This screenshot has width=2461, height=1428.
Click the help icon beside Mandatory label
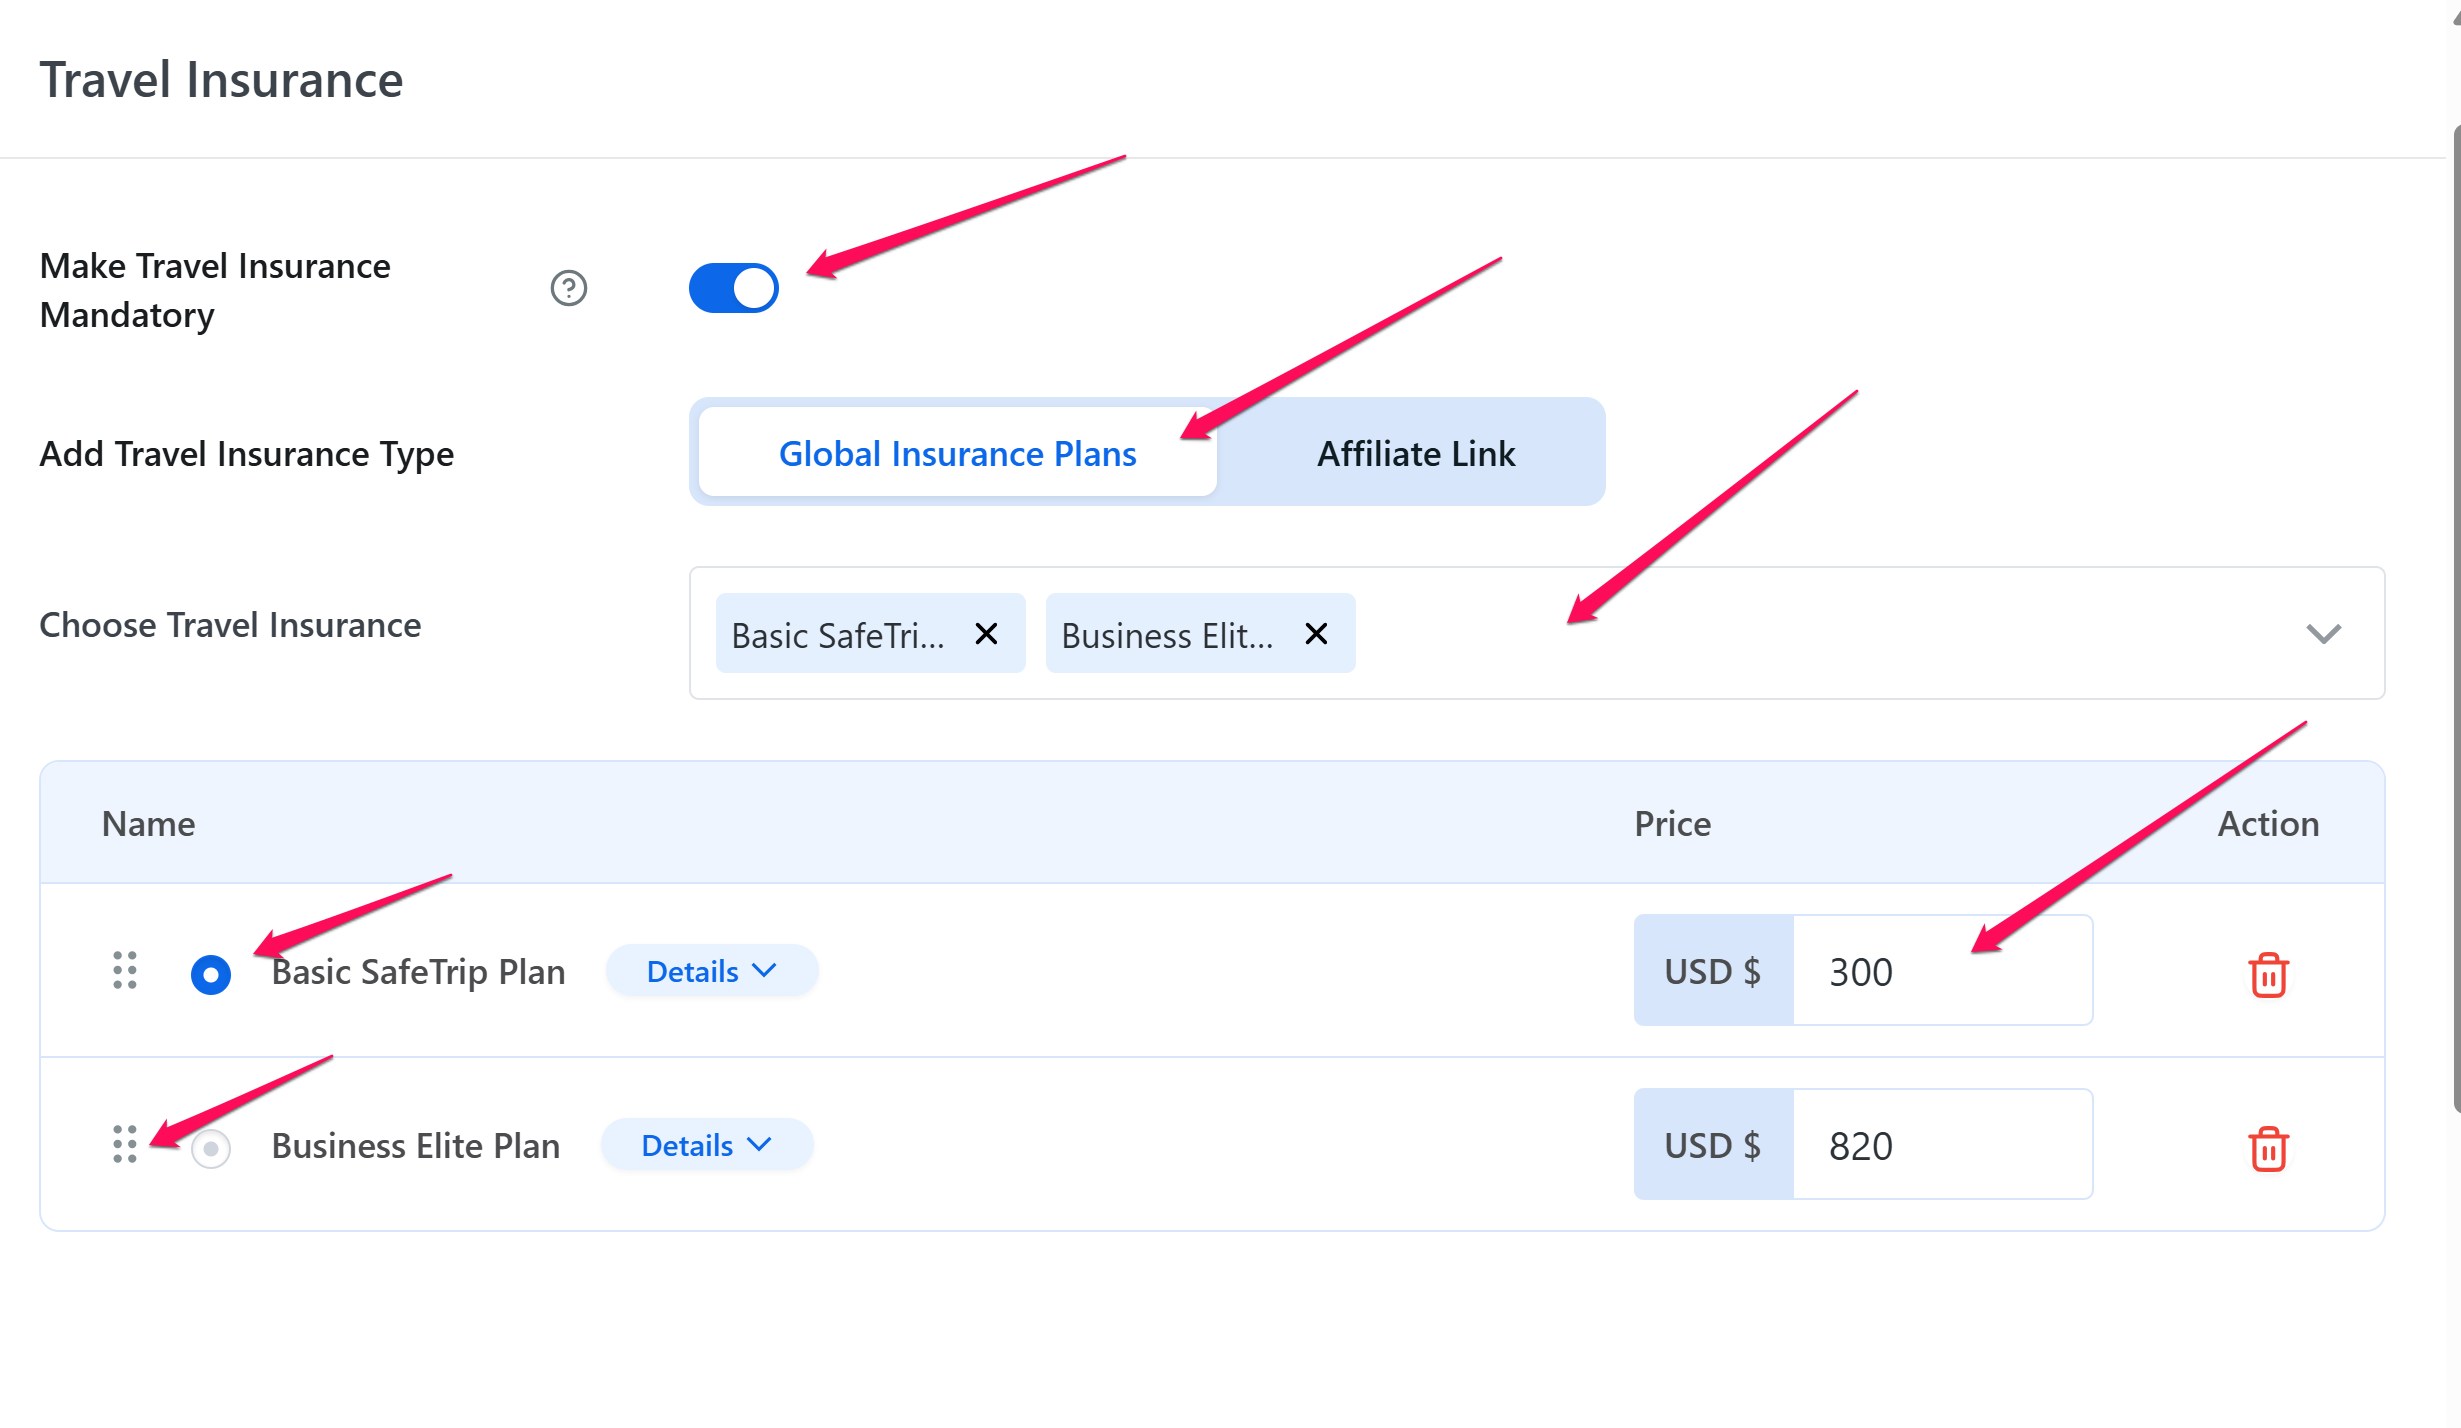(x=568, y=289)
